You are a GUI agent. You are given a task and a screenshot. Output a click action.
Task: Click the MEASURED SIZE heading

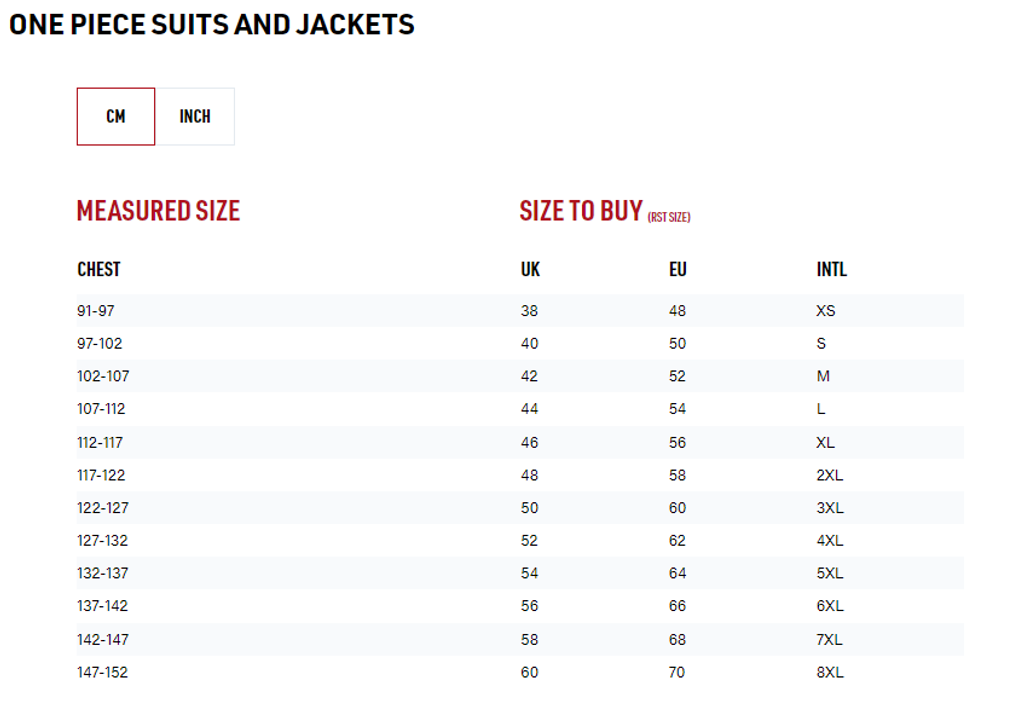click(x=158, y=211)
